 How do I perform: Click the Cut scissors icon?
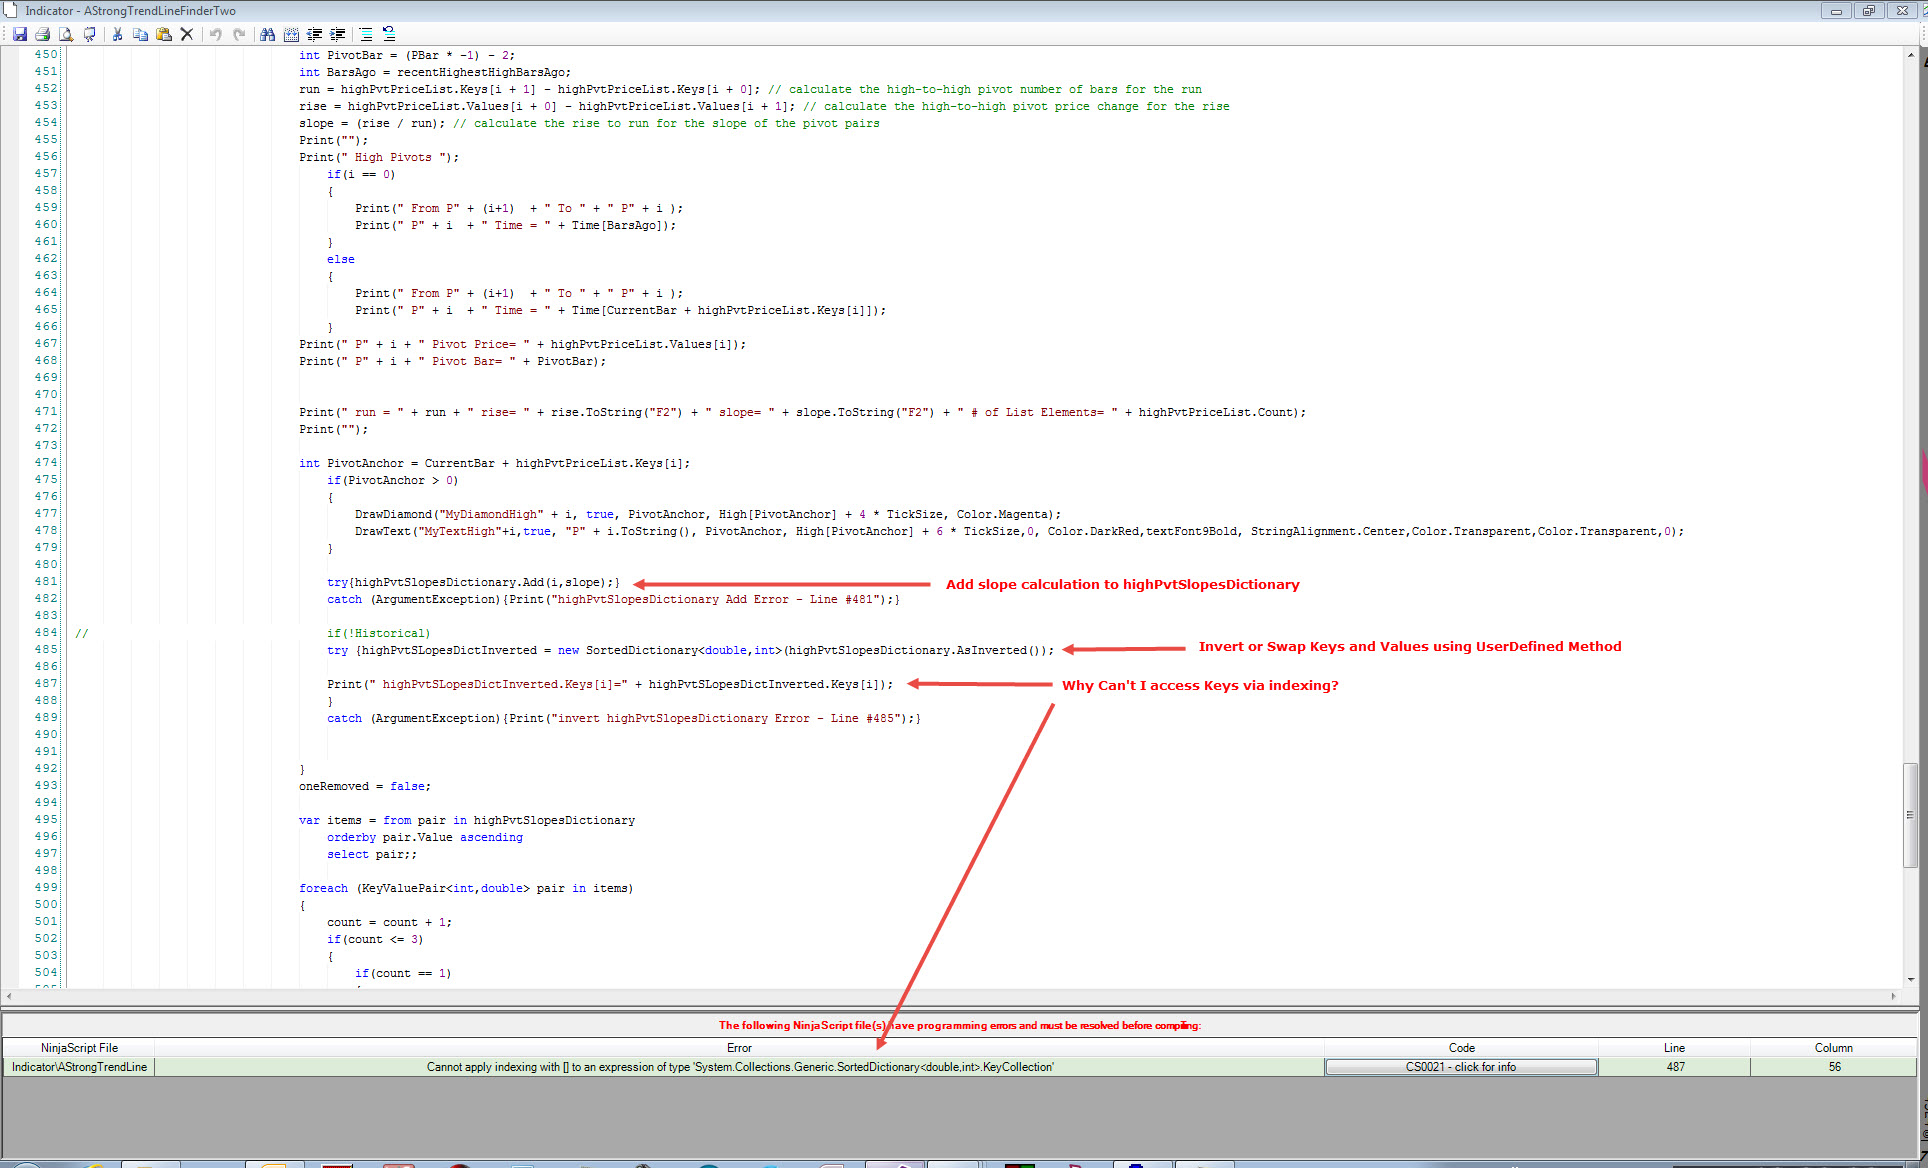(x=117, y=34)
